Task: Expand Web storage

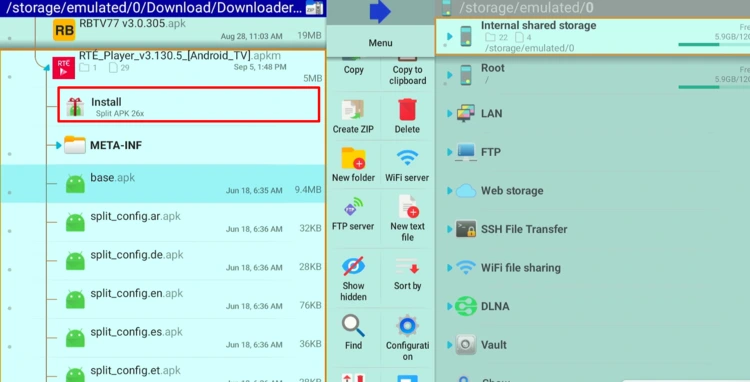Action: click(x=449, y=191)
